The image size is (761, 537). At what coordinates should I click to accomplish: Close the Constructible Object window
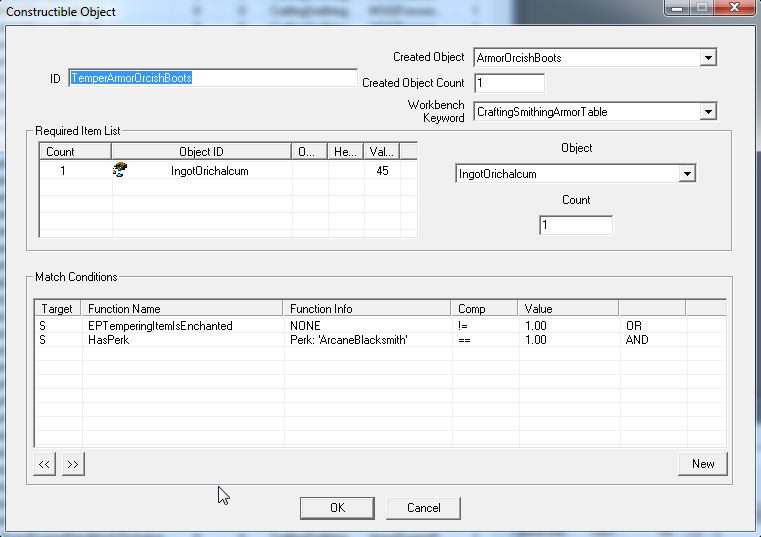tap(735, 7)
